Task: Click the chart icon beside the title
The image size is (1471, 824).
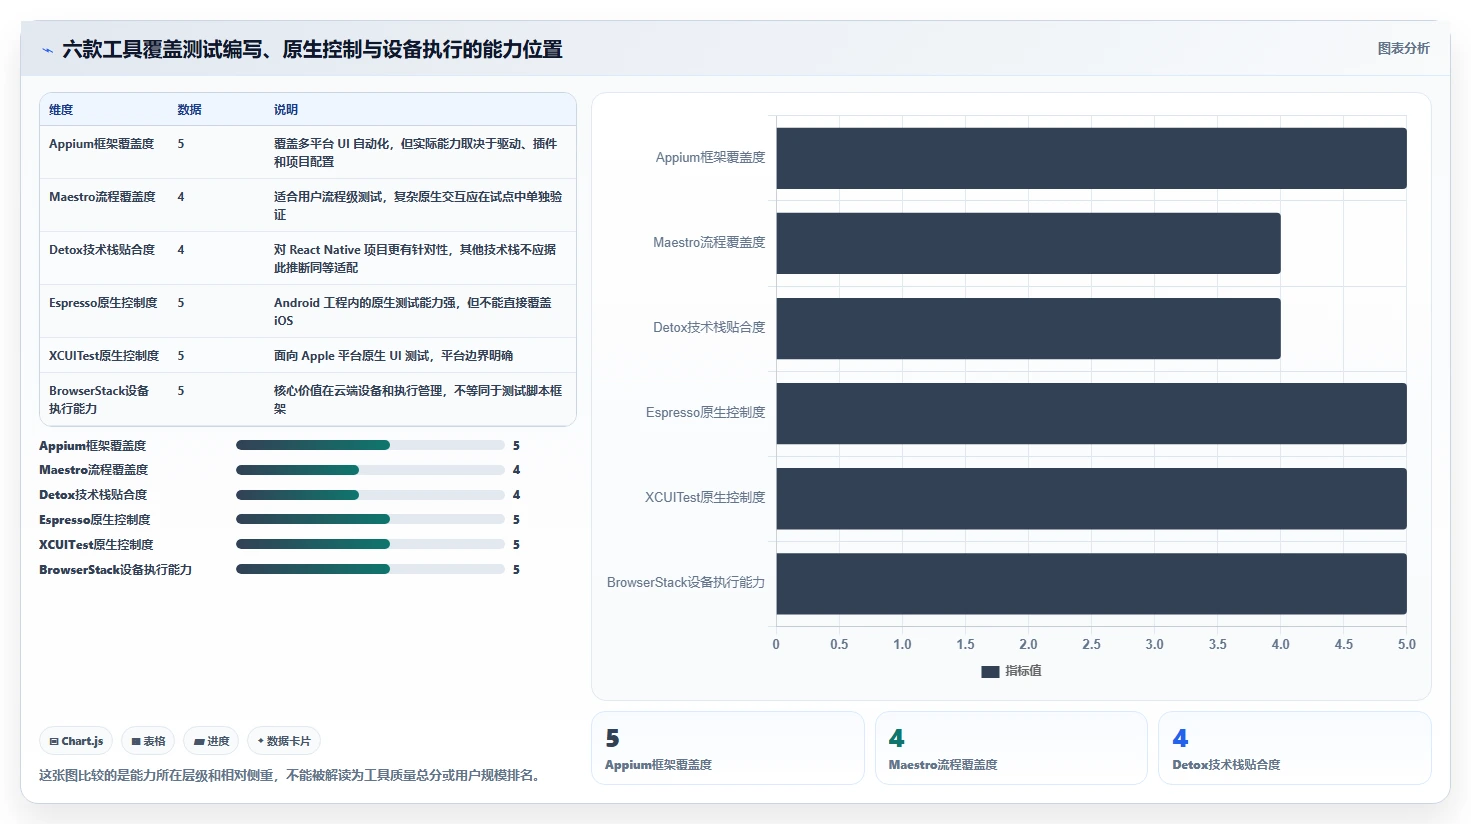Action: tap(47, 50)
